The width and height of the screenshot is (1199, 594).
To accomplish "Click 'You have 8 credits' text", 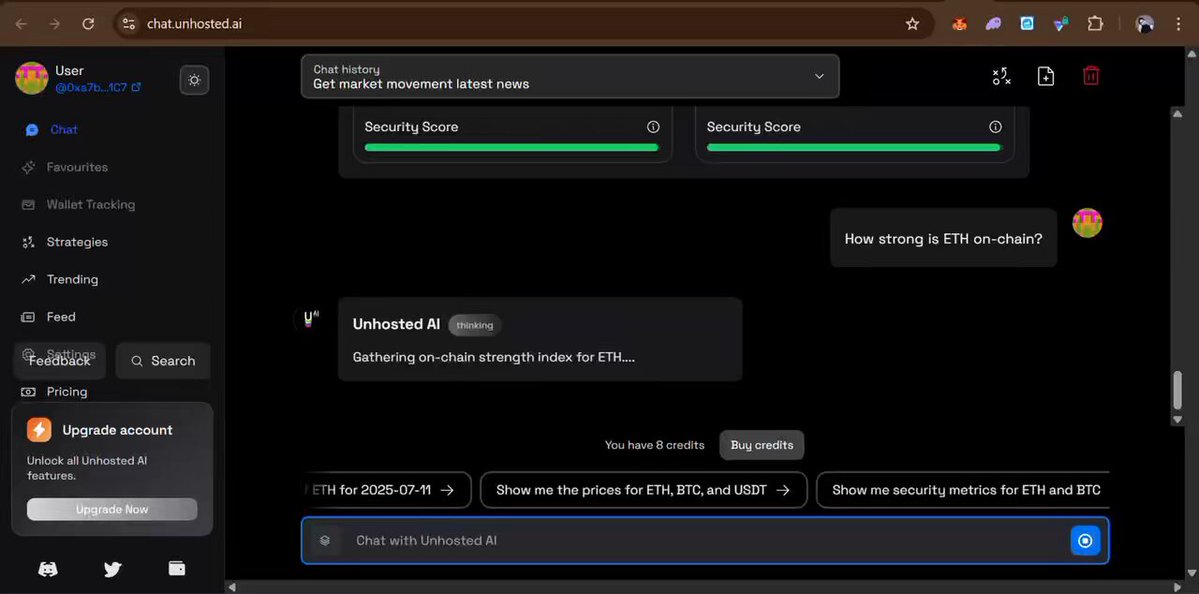I will [655, 445].
